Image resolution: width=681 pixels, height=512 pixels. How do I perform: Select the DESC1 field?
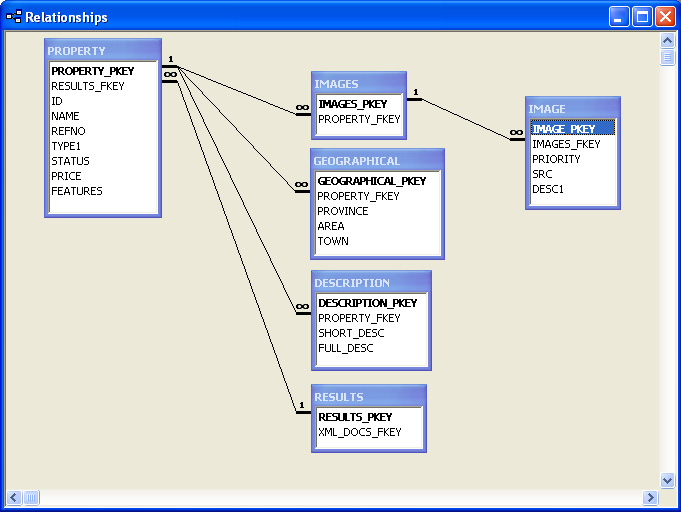pyautogui.click(x=573, y=188)
